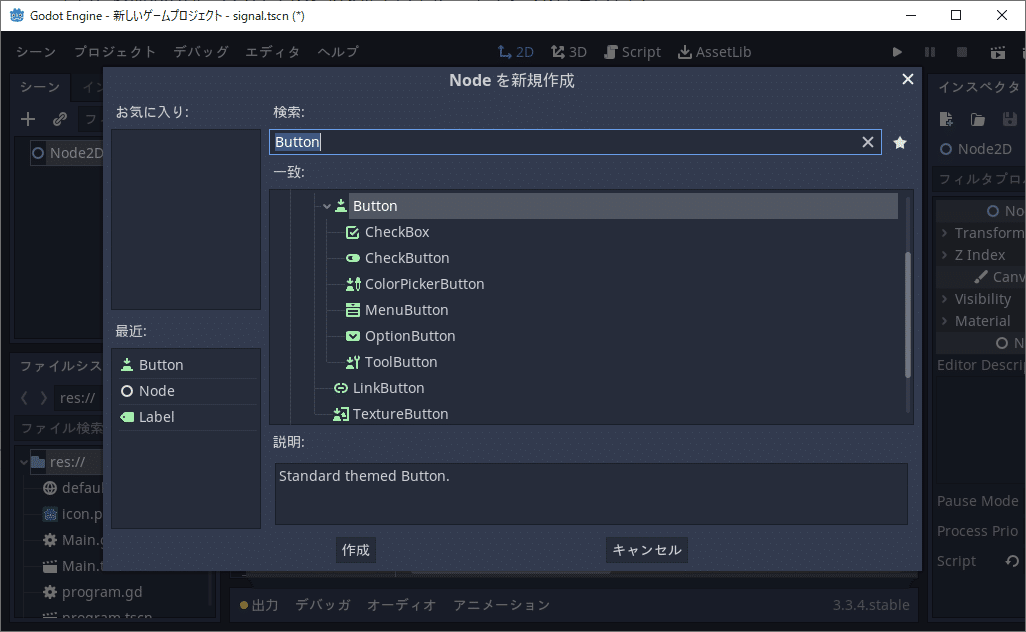Screen dimensions: 1026x632
Task: Select the CheckButton node type
Action: pyautogui.click(x=406, y=258)
